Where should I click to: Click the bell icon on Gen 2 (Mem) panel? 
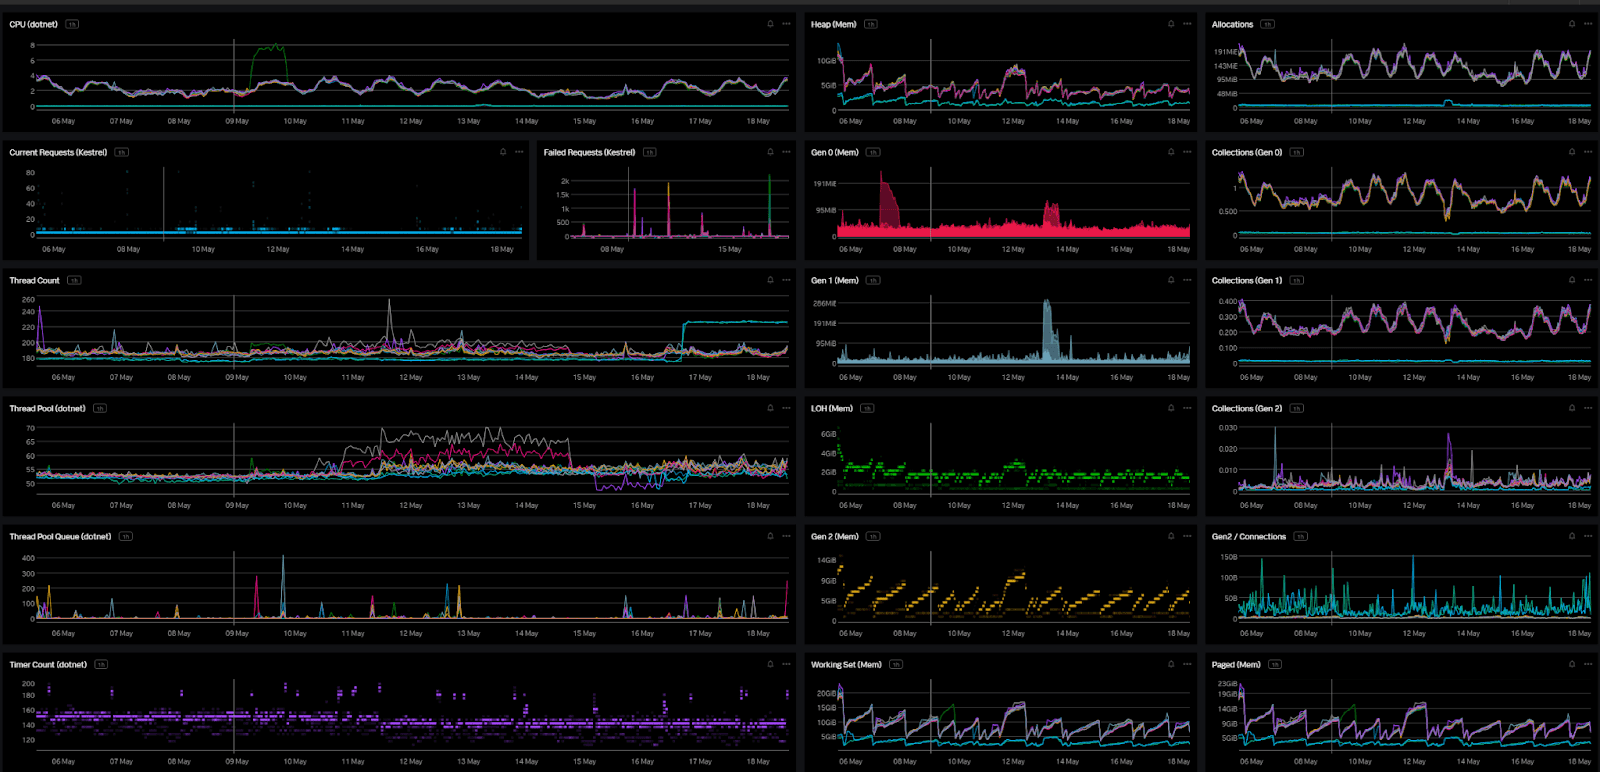point(1171,536)
